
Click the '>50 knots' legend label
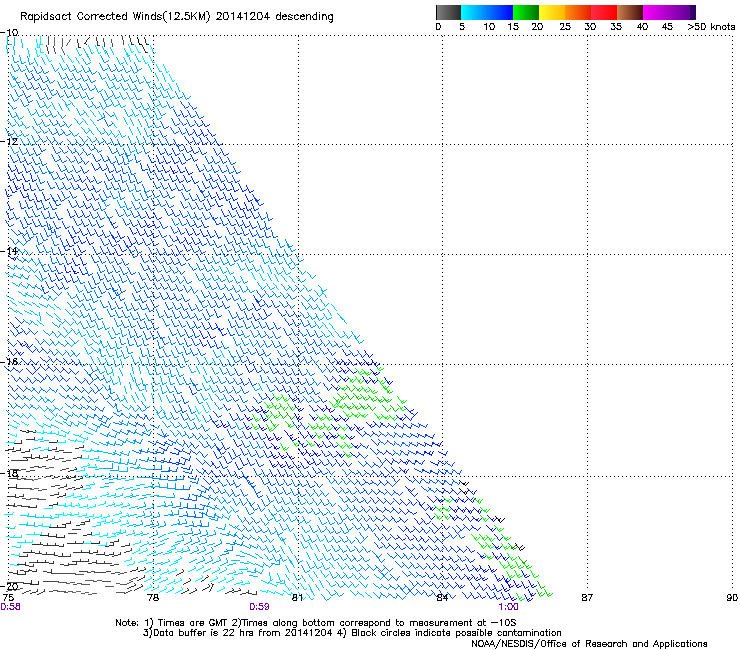[711, 27]
